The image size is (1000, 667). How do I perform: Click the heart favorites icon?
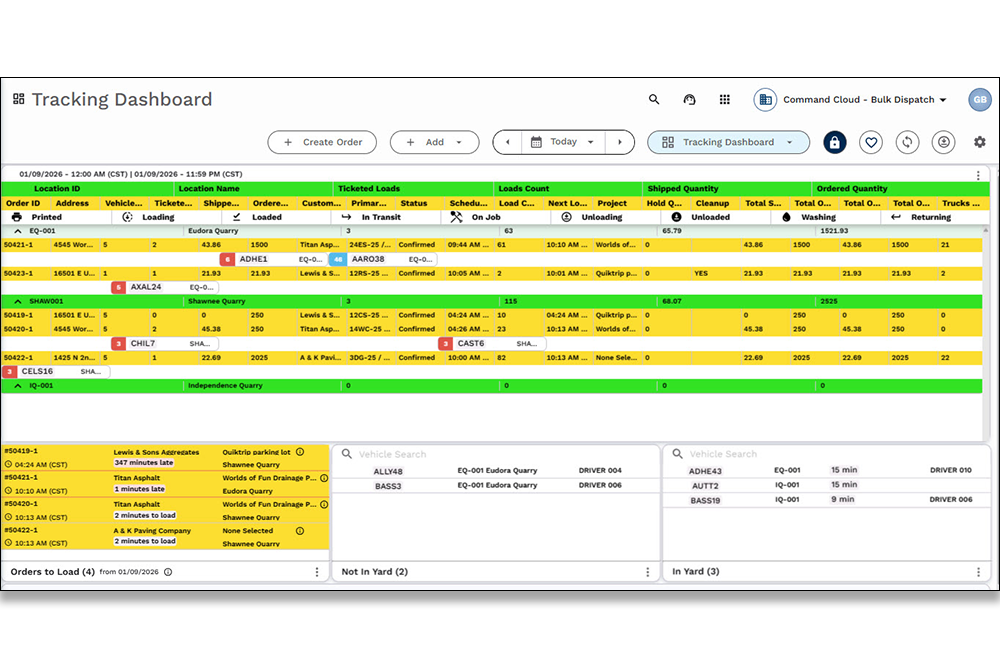(871, 142)
